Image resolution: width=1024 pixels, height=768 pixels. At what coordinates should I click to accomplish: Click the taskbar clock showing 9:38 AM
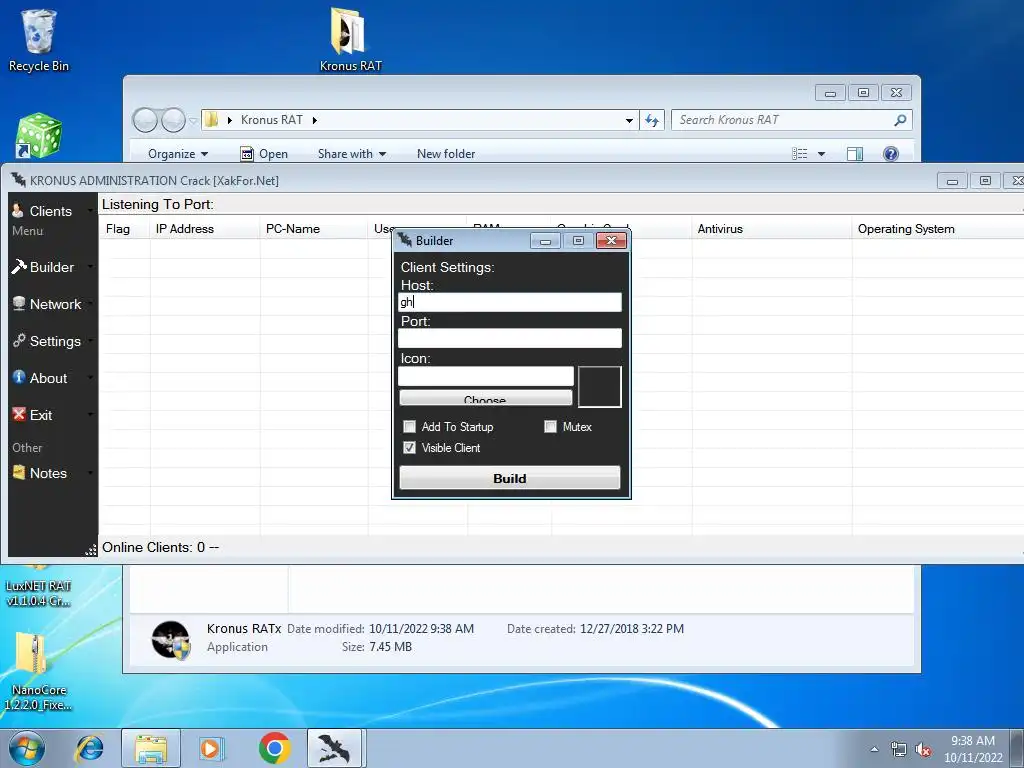(972, 741)
